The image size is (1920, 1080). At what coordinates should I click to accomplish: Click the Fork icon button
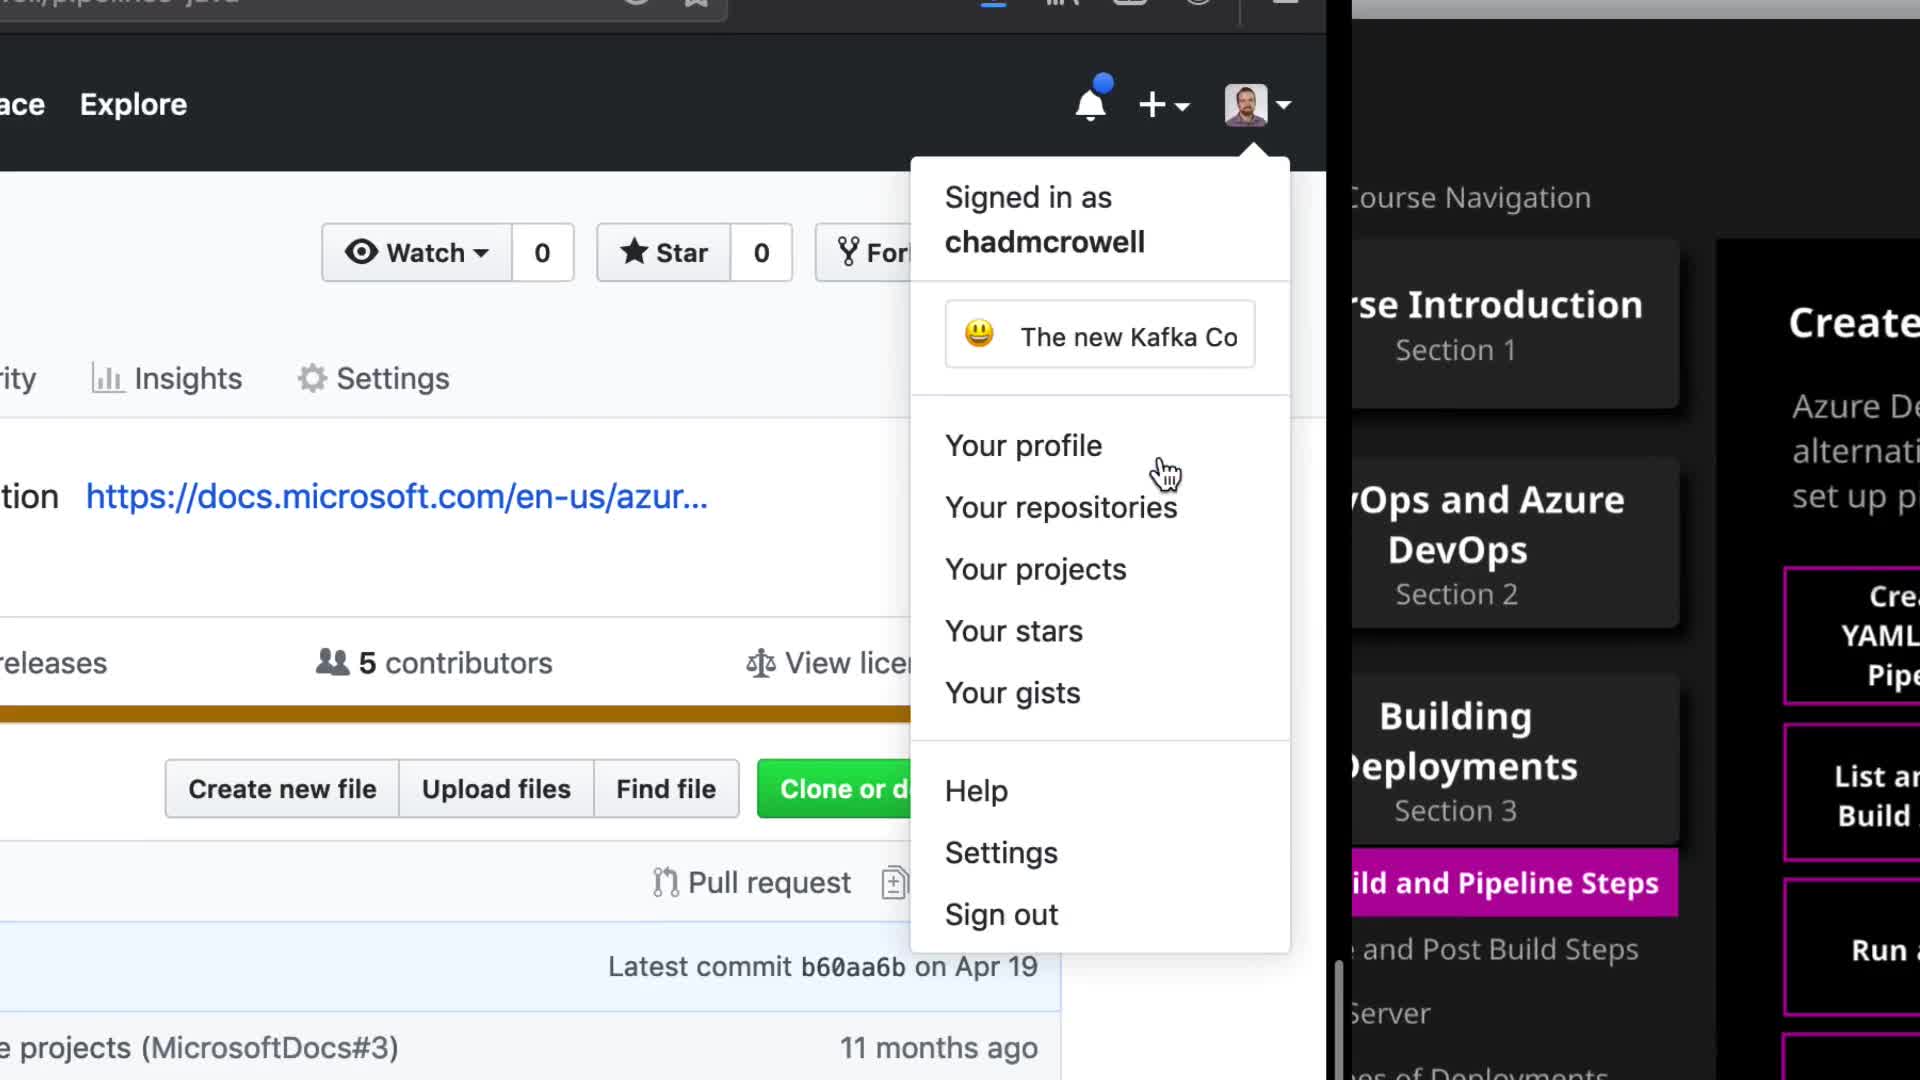[x=849, y=252]
